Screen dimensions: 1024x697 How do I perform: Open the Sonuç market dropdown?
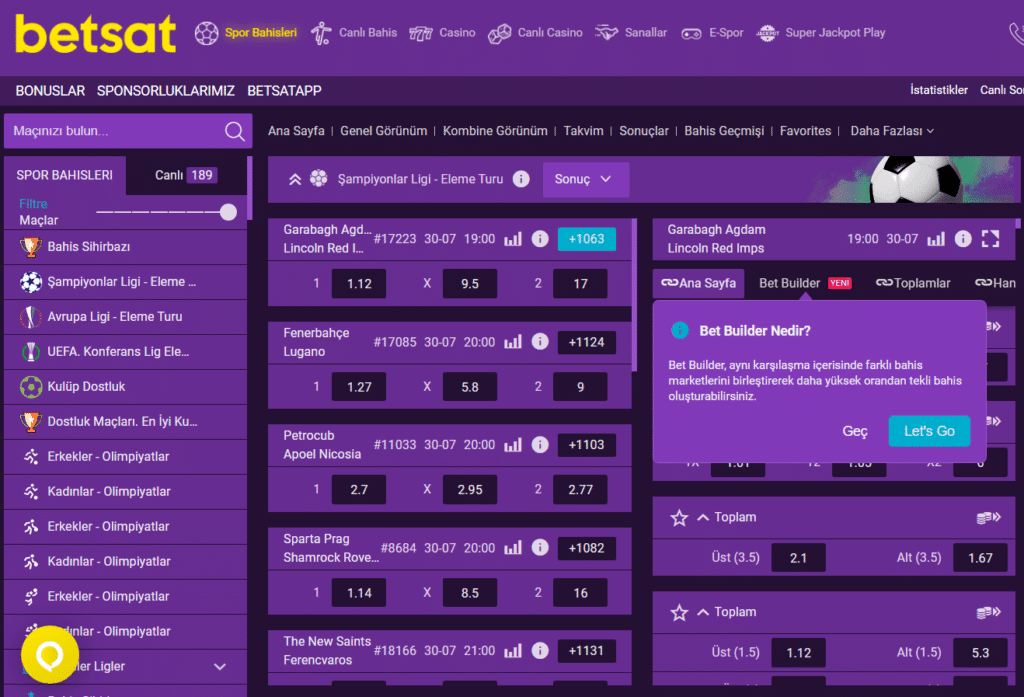click(586, 179)
